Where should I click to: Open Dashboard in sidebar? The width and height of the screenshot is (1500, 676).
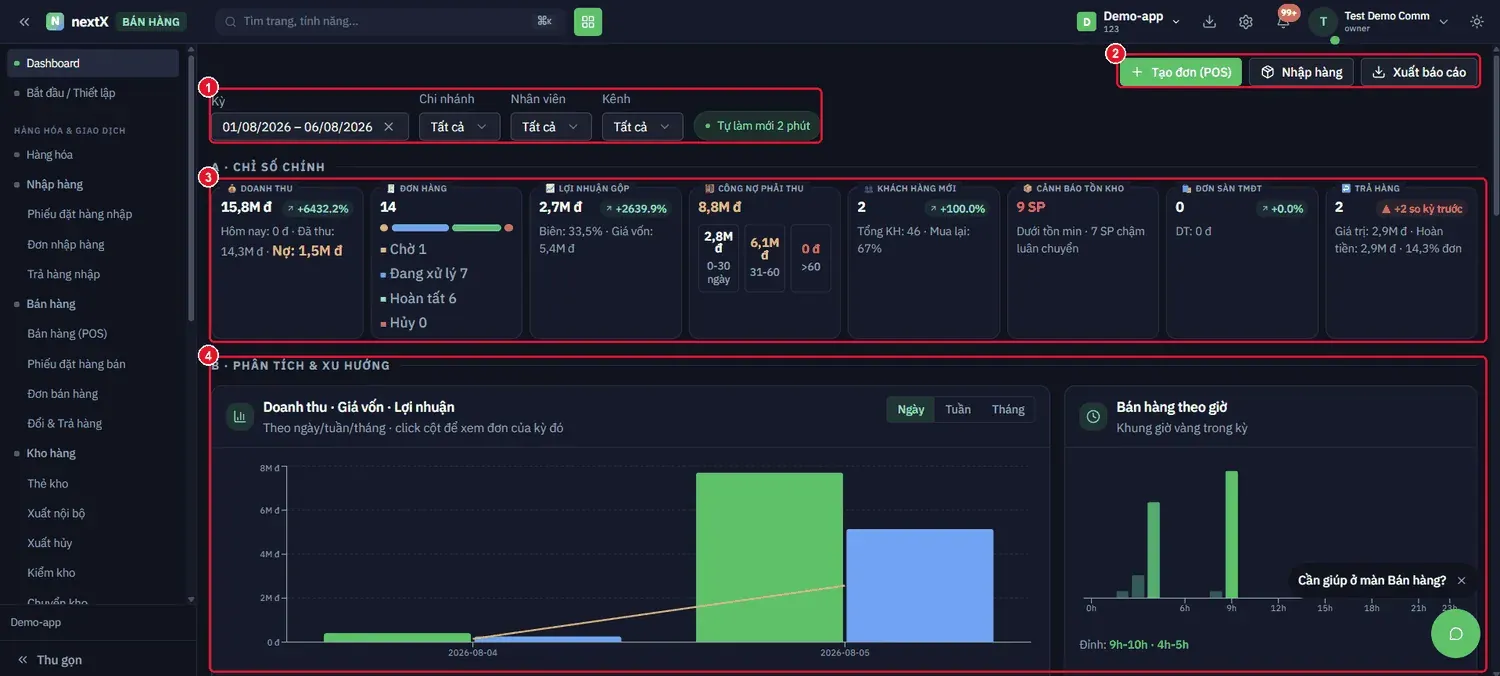tap(93, 63)
